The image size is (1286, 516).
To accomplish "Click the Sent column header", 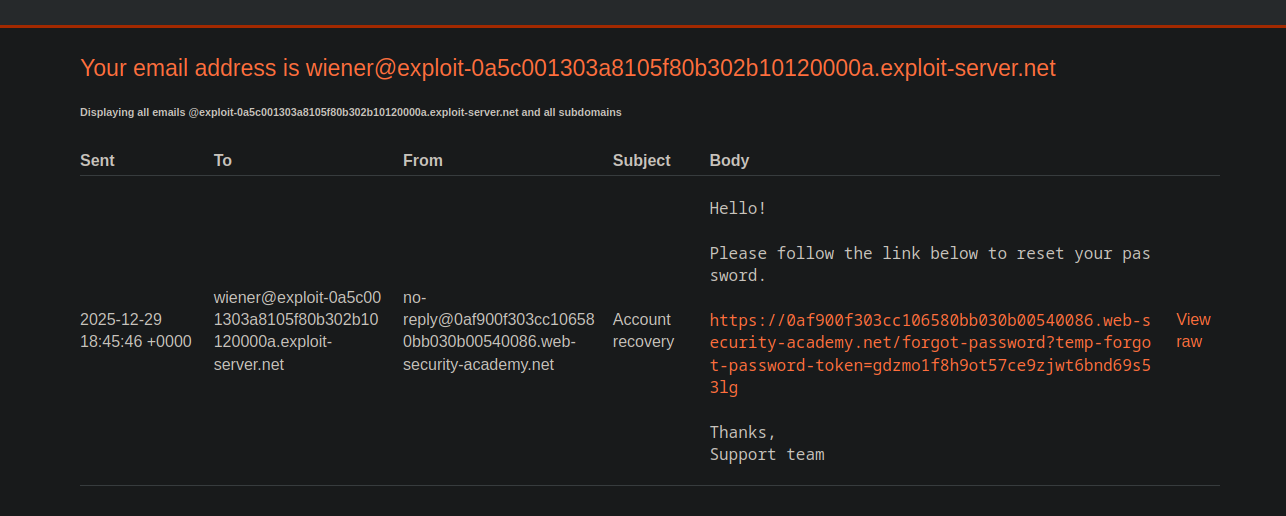I will pos(97,160).
